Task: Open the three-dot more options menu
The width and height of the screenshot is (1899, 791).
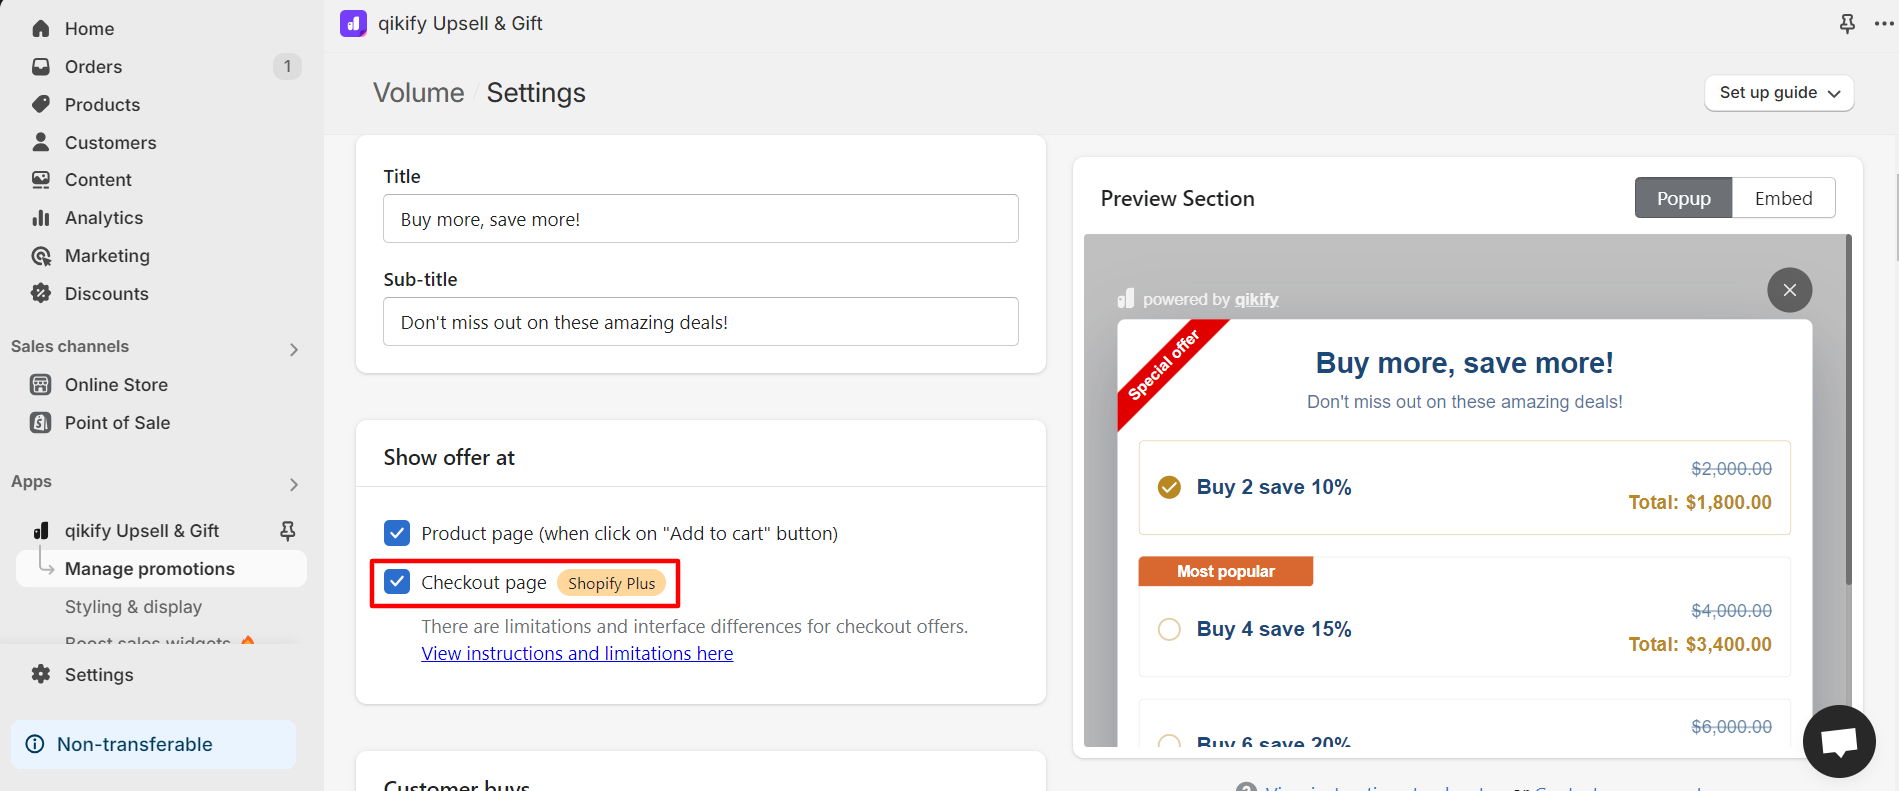Action: pyautogui.click(x=1883, y=23)
